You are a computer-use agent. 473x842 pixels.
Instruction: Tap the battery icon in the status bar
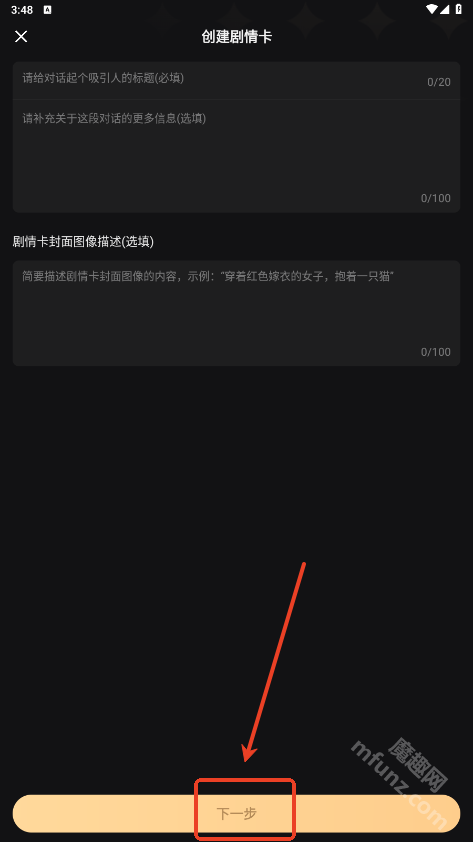459,10
